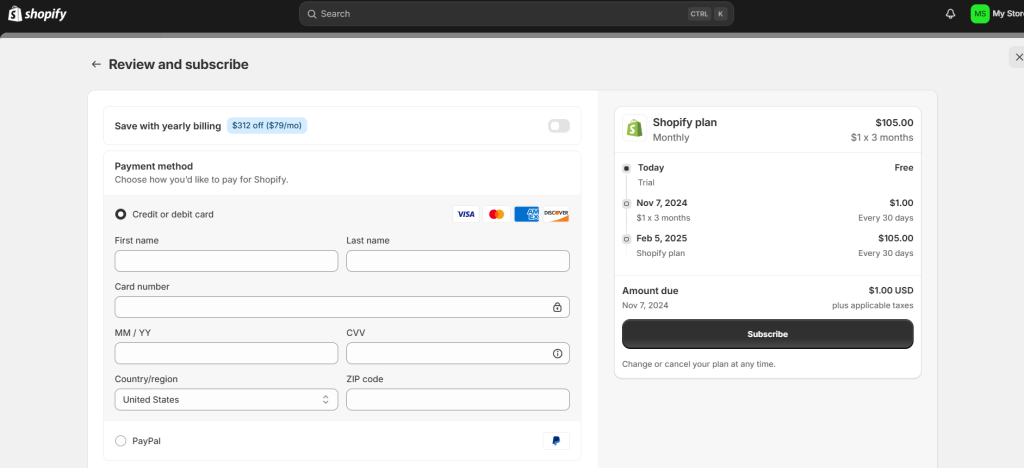1024x468 pixels.
Task: Click the Today timeline marker
Action: point(627,168)
